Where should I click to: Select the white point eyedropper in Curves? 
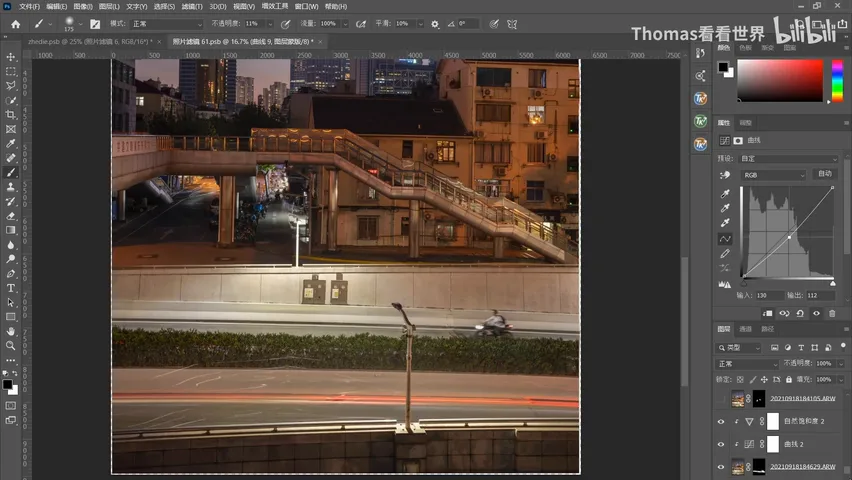725,222
